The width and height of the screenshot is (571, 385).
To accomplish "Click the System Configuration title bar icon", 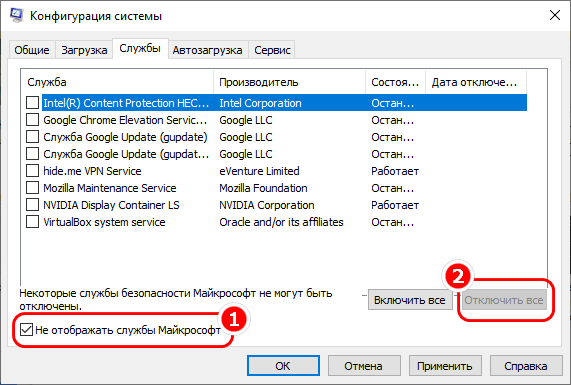I will (16, 15).
